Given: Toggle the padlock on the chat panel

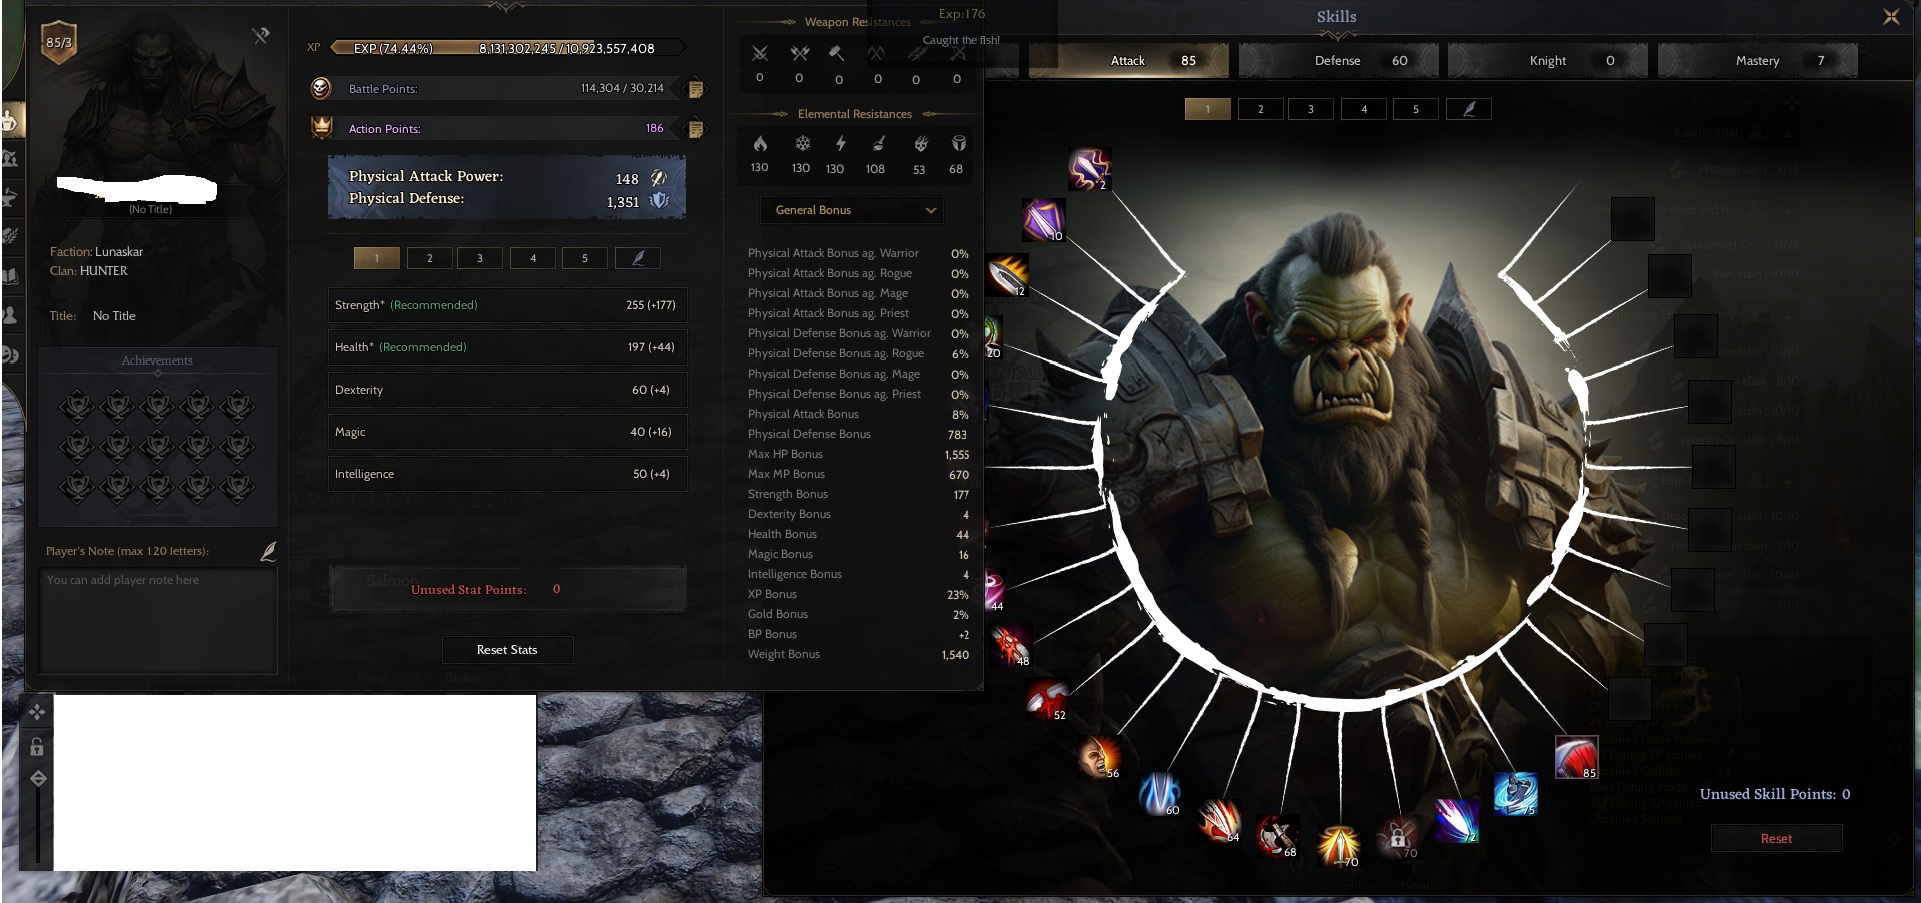Looking at the screenshot, I should pos(37,746).
